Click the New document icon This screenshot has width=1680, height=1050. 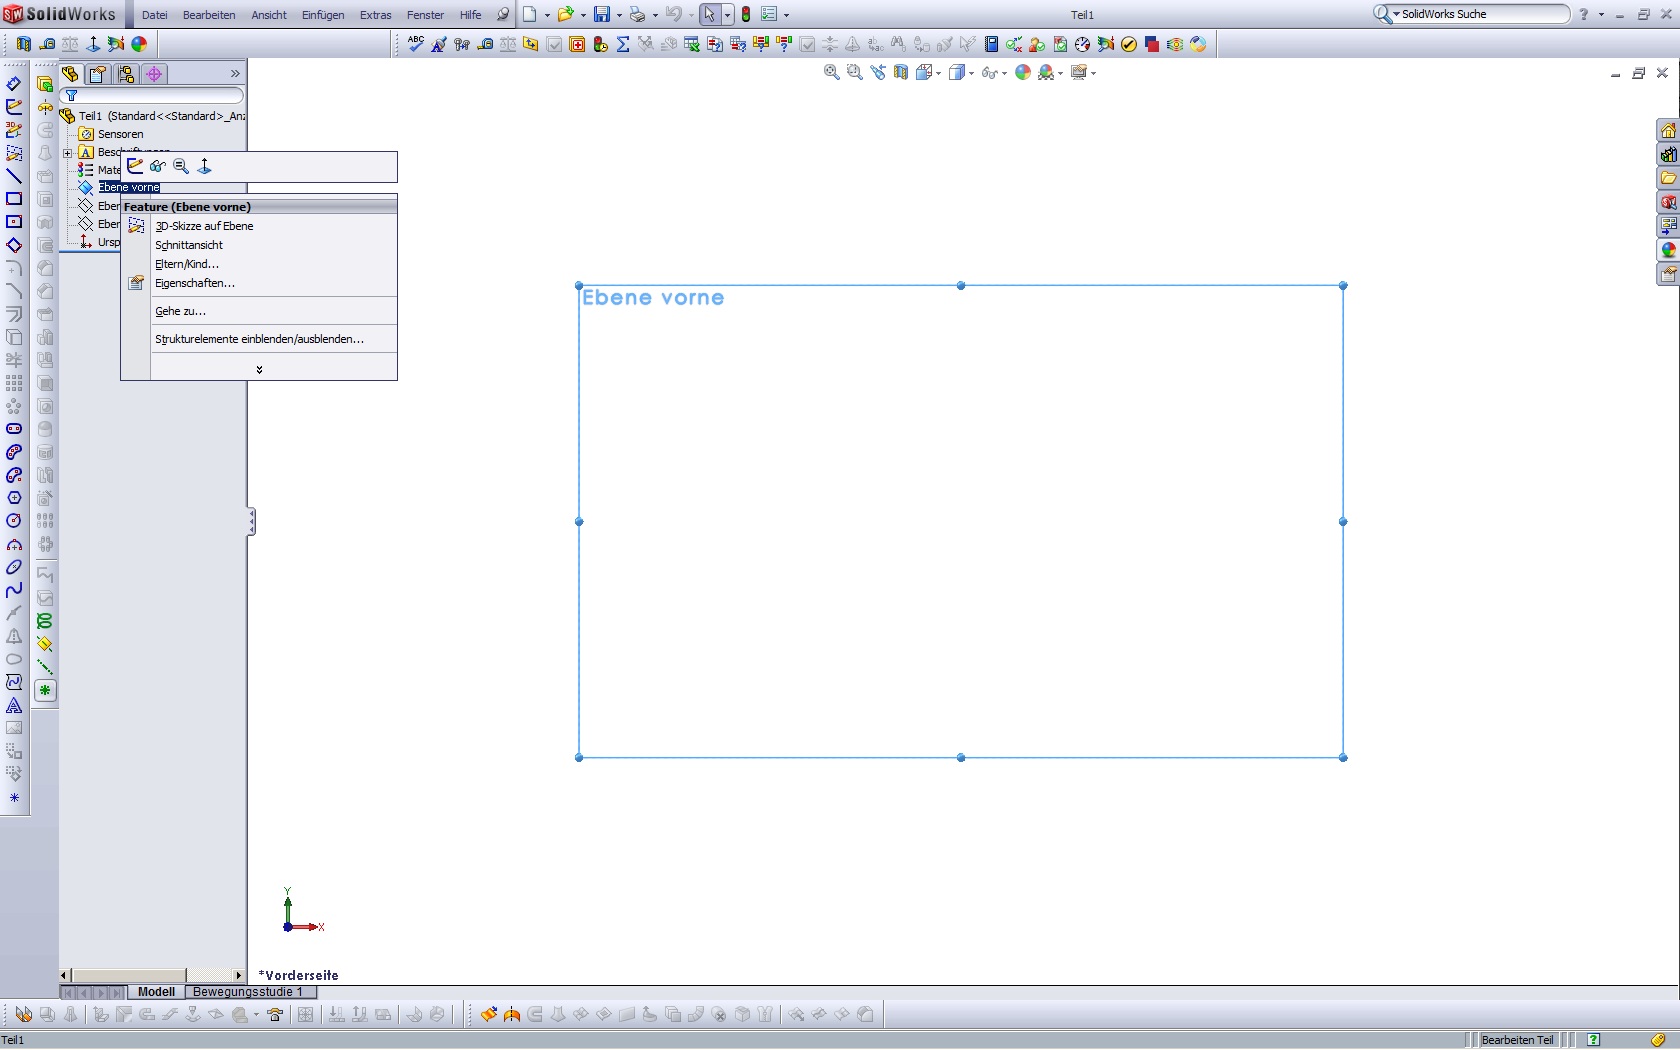[529, 14]
